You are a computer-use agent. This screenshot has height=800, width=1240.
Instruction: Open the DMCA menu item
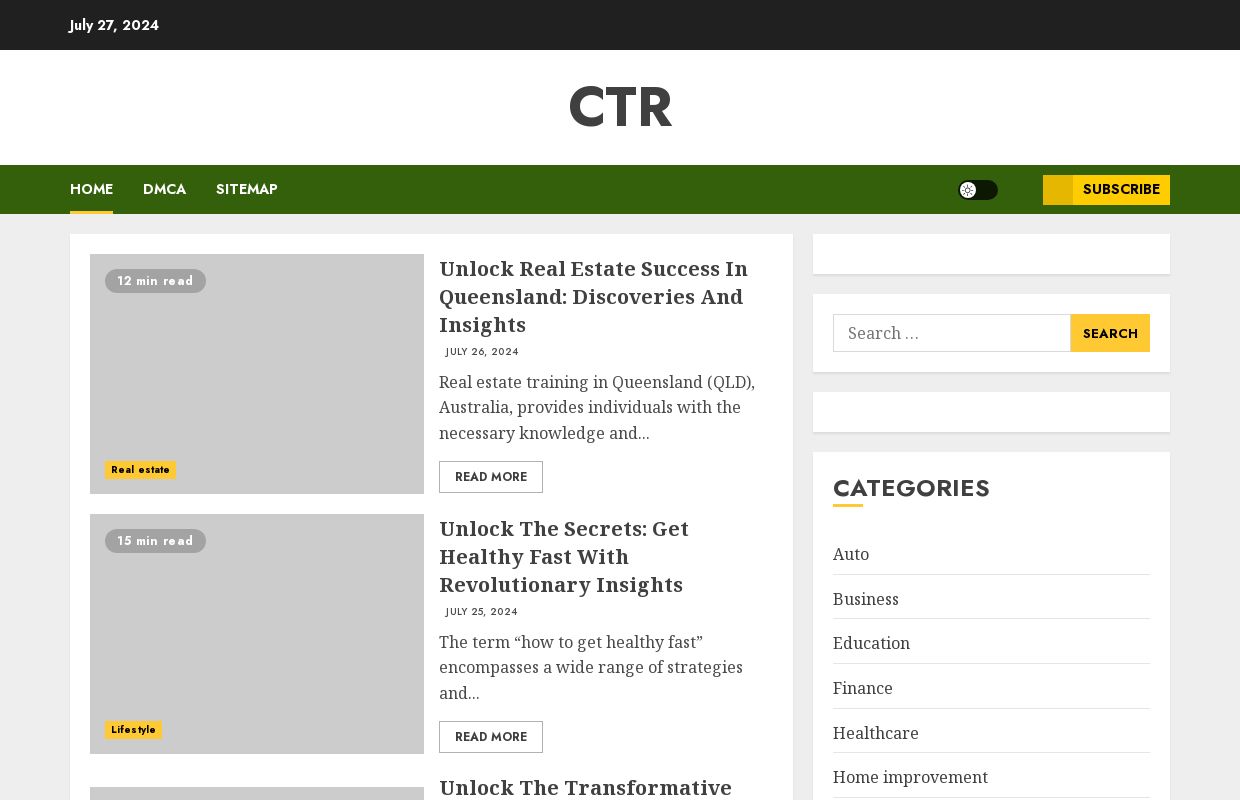164,189
